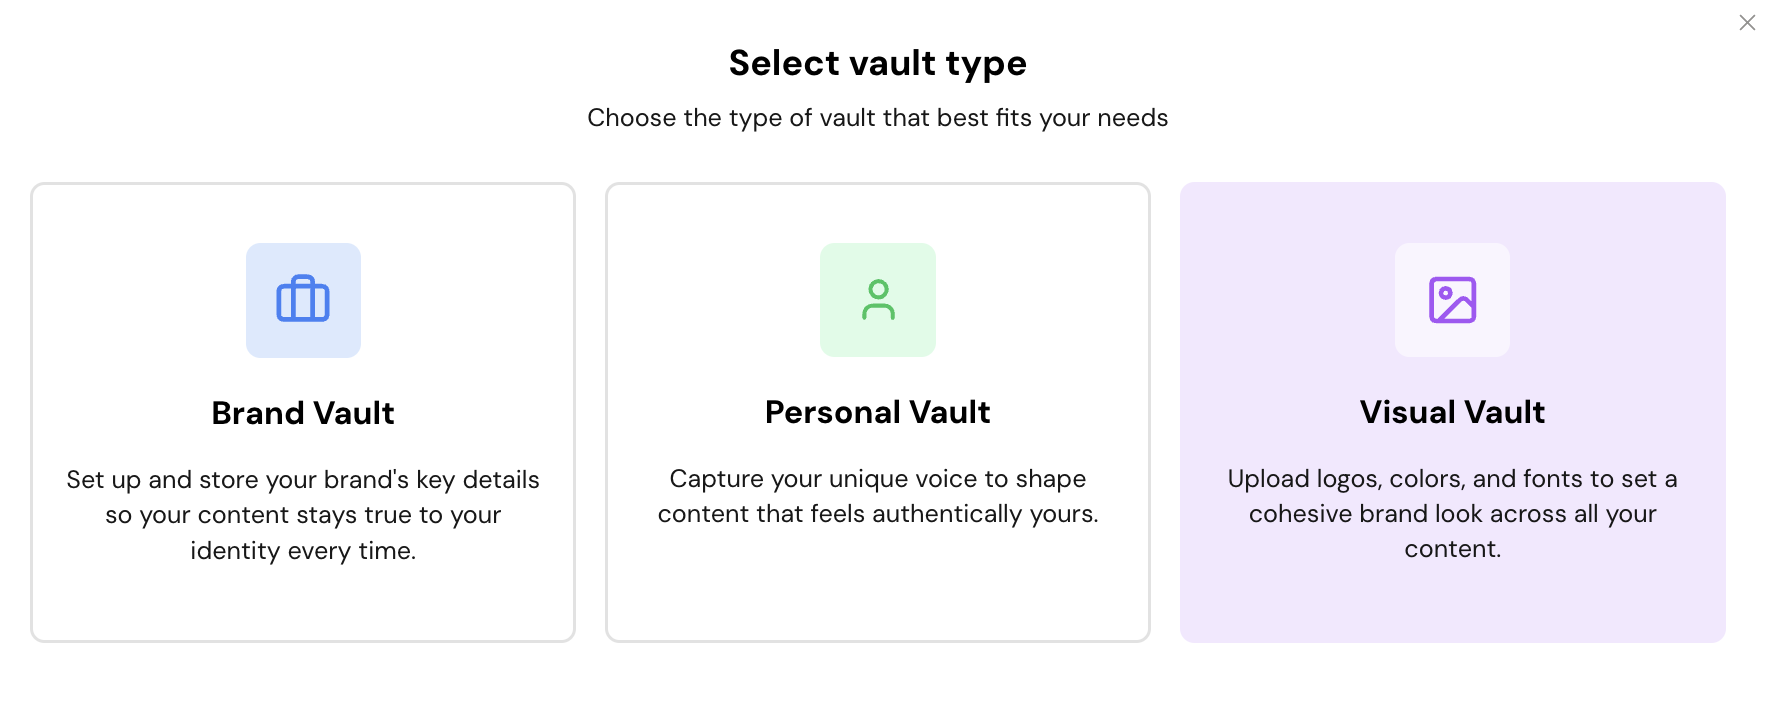Select the Personal Vault title

pos(877,412)
